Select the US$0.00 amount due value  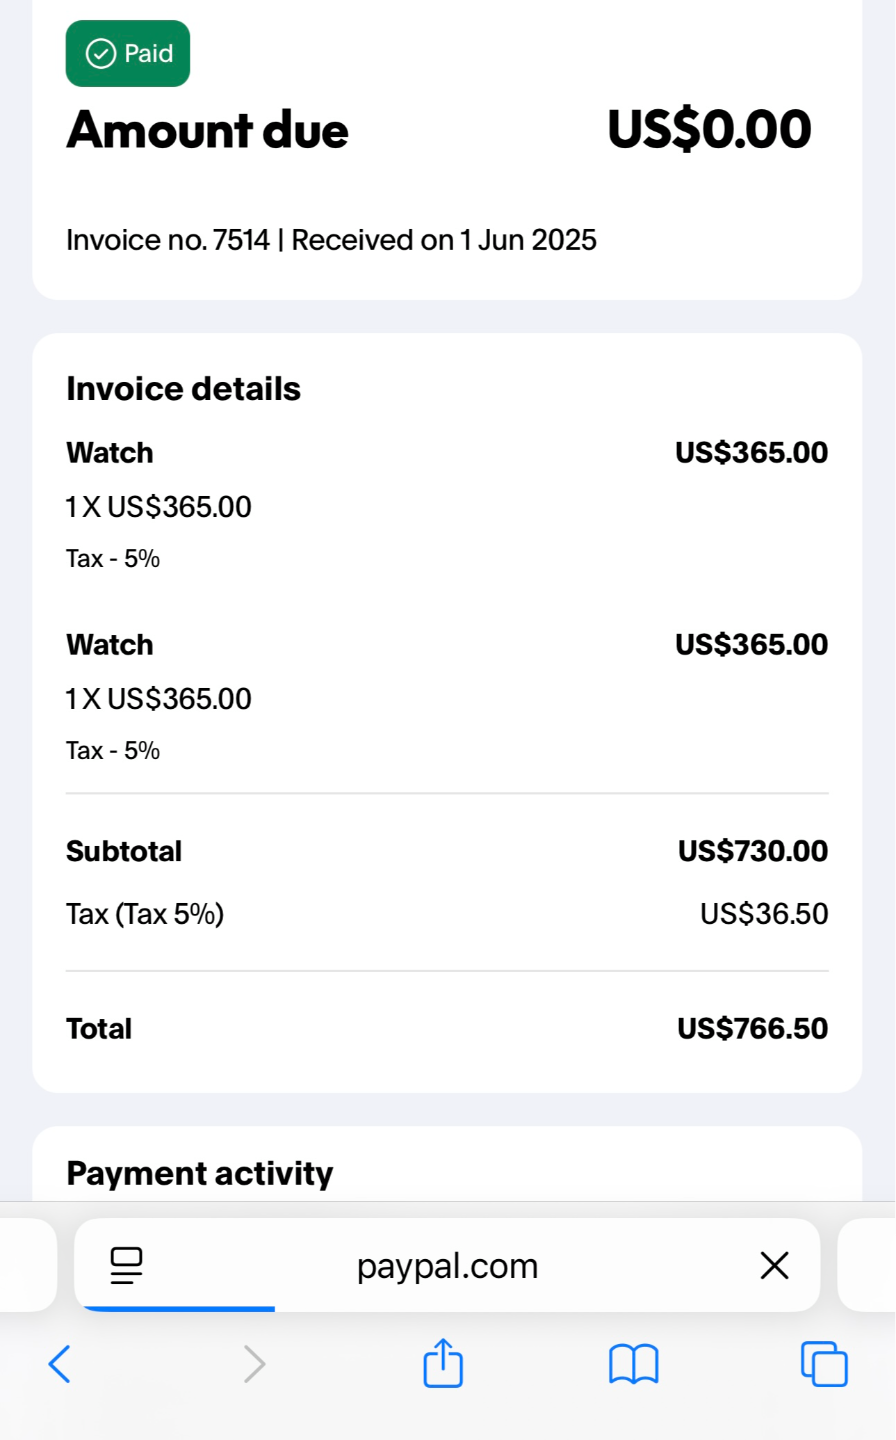coord(709,130)
